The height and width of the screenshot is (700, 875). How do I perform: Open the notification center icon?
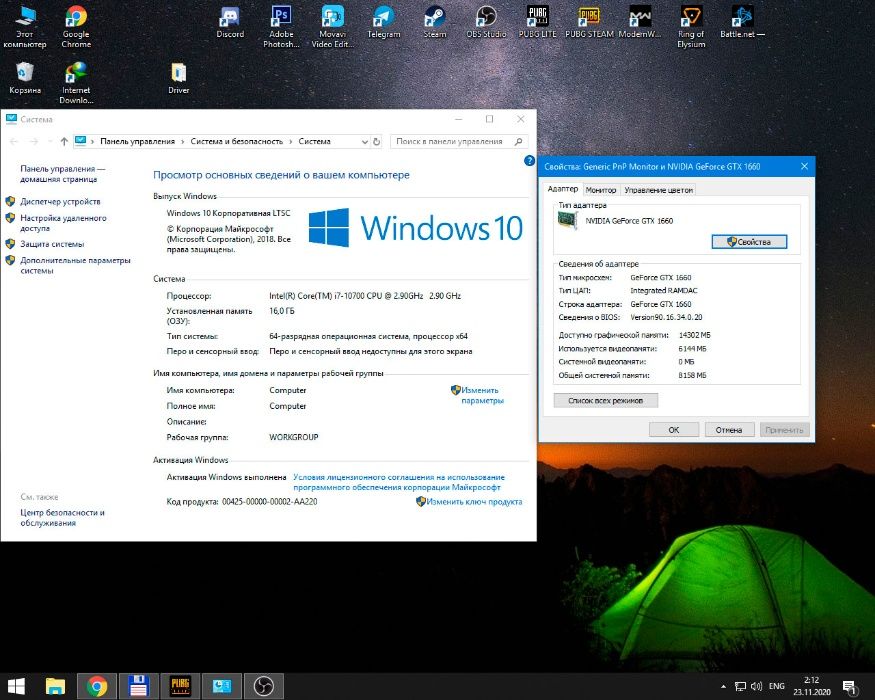850,687
